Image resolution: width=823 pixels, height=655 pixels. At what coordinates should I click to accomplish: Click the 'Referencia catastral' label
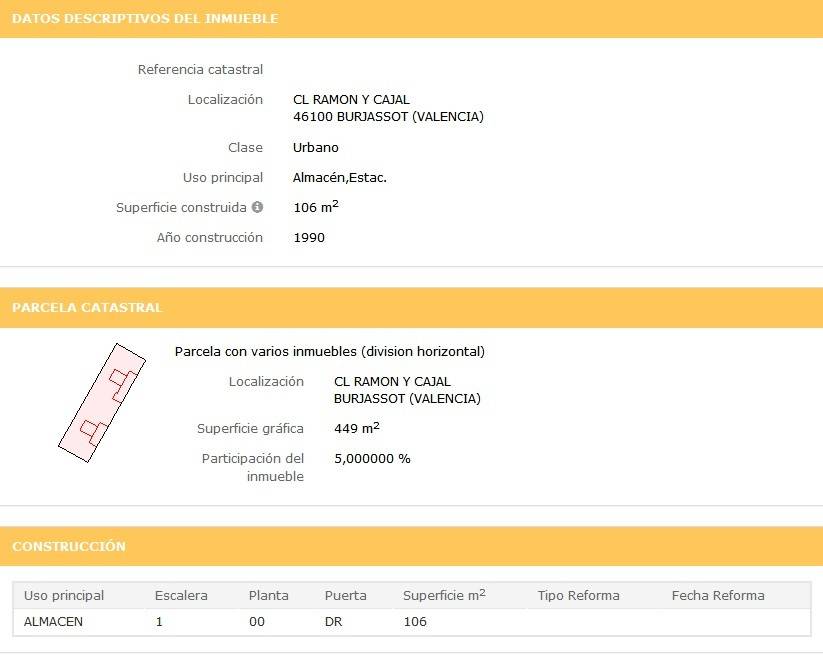click(x=200, y=69)
